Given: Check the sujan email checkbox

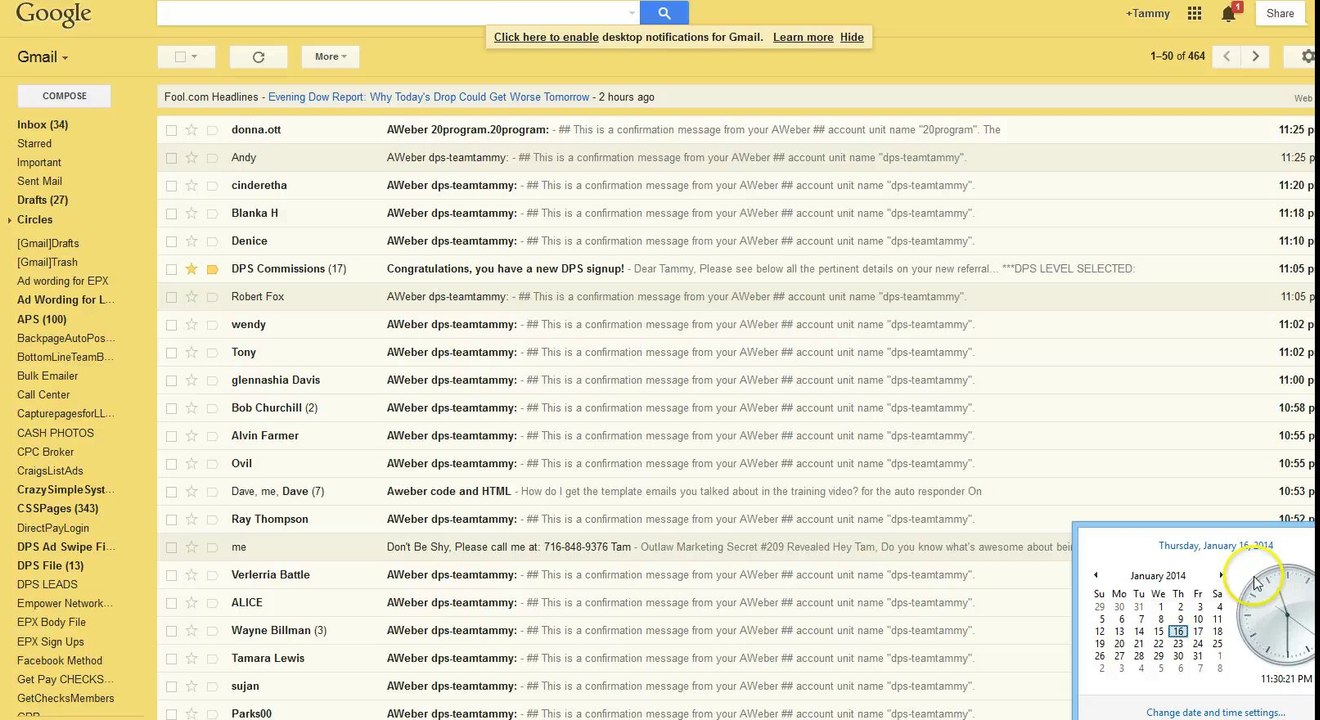Looking at the screenshot, I should tap(171, 687).
